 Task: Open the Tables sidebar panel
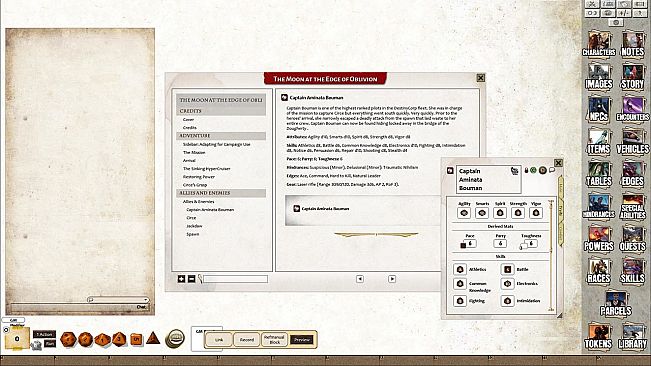pyautogui.click(x=599, y=174)
